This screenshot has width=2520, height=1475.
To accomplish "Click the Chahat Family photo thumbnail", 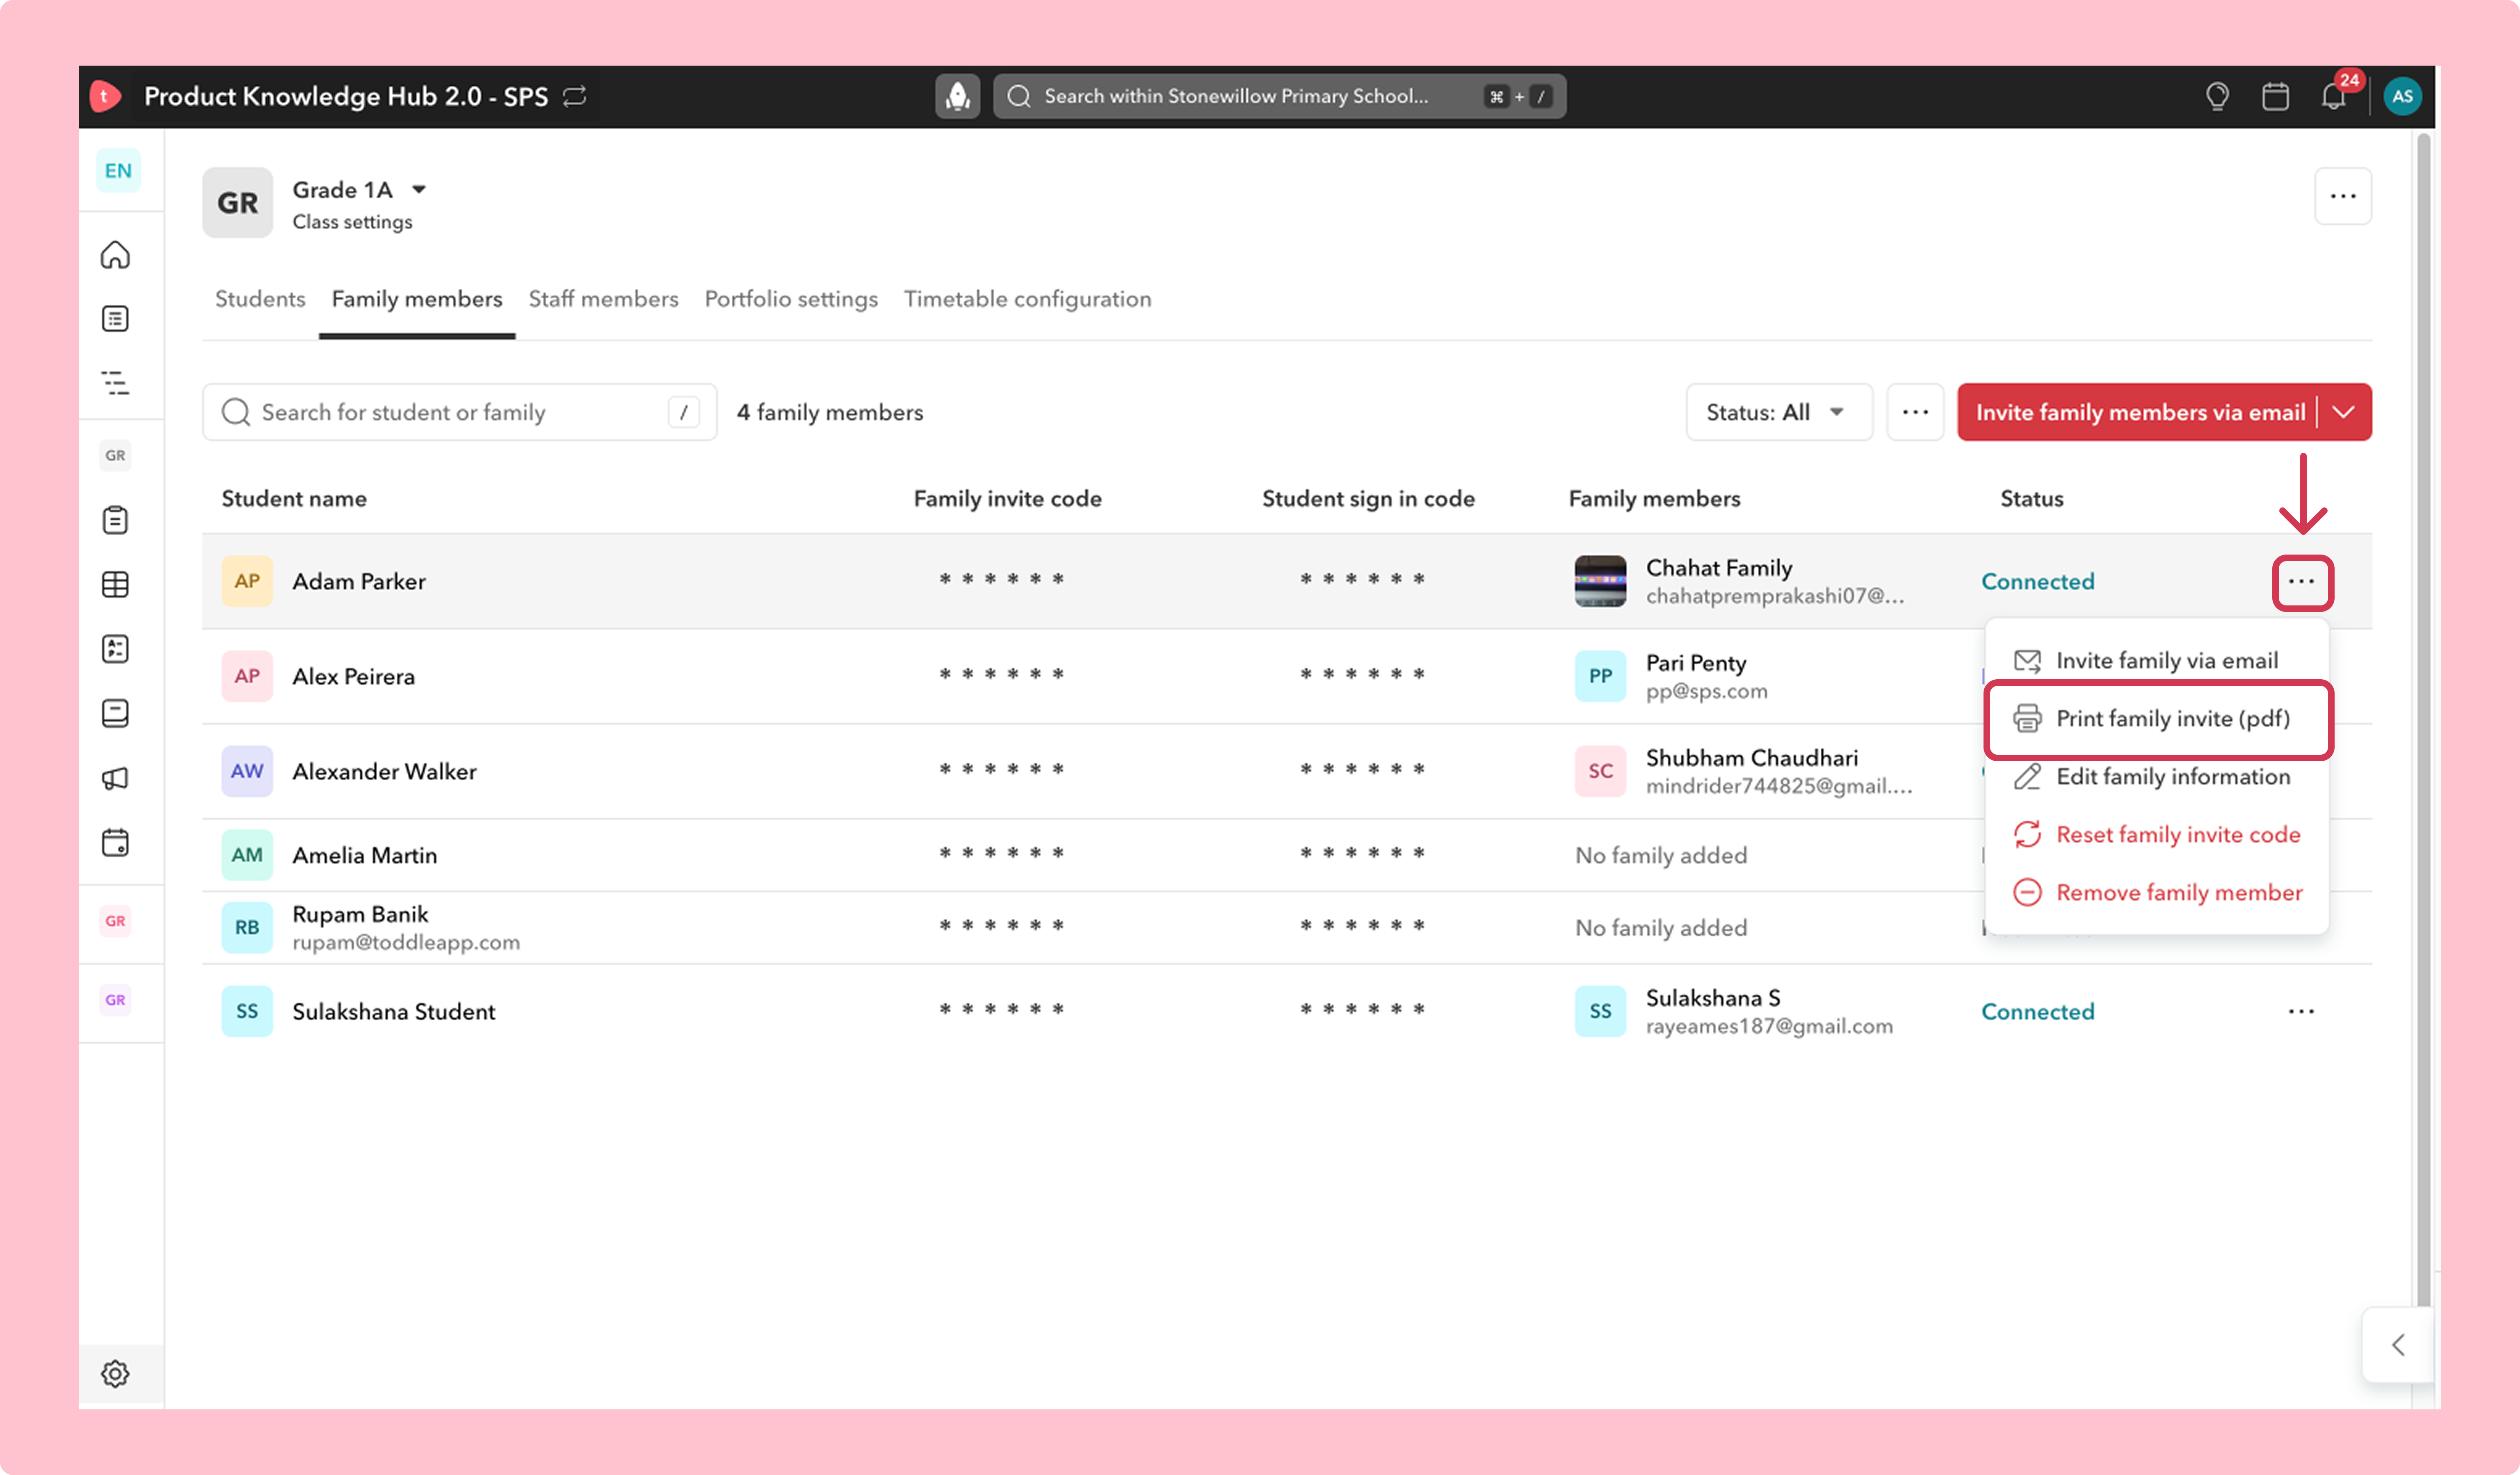I will (1600, 582).
